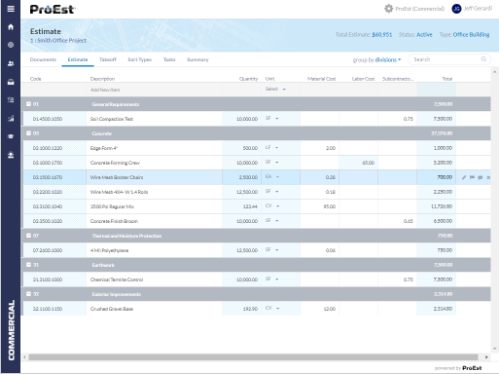Collapse the 31 Earthwork division
The width and height of the screenshot is (499, 374).
click(x=29, y=265)
